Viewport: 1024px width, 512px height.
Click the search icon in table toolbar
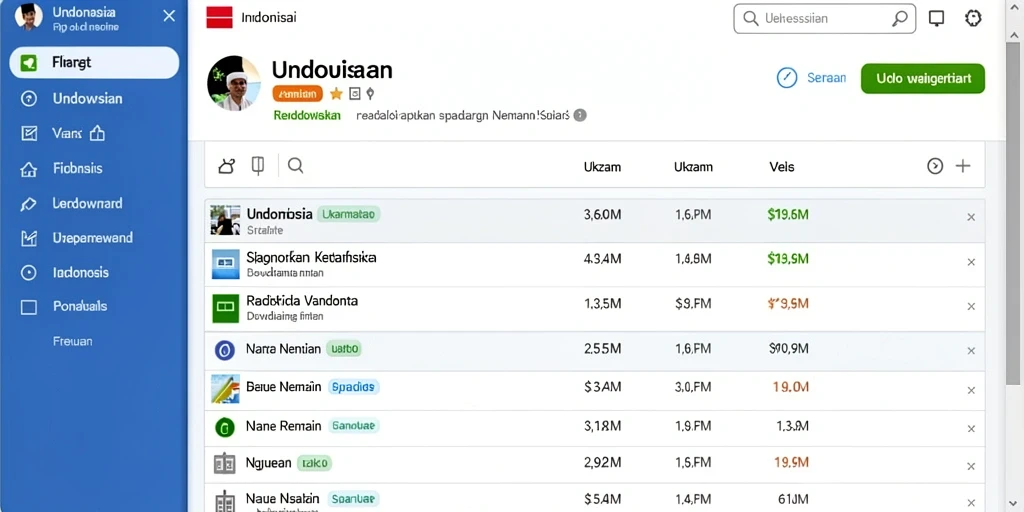pos(296,166)
